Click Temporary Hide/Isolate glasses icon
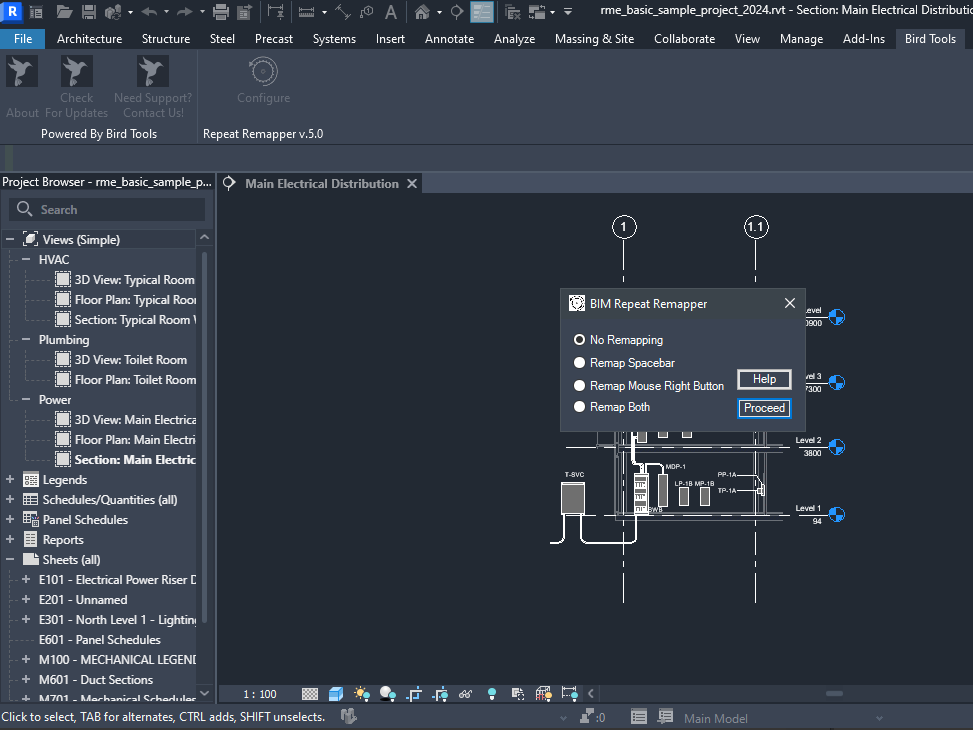 pyautogui.click(x=466, y=694)
